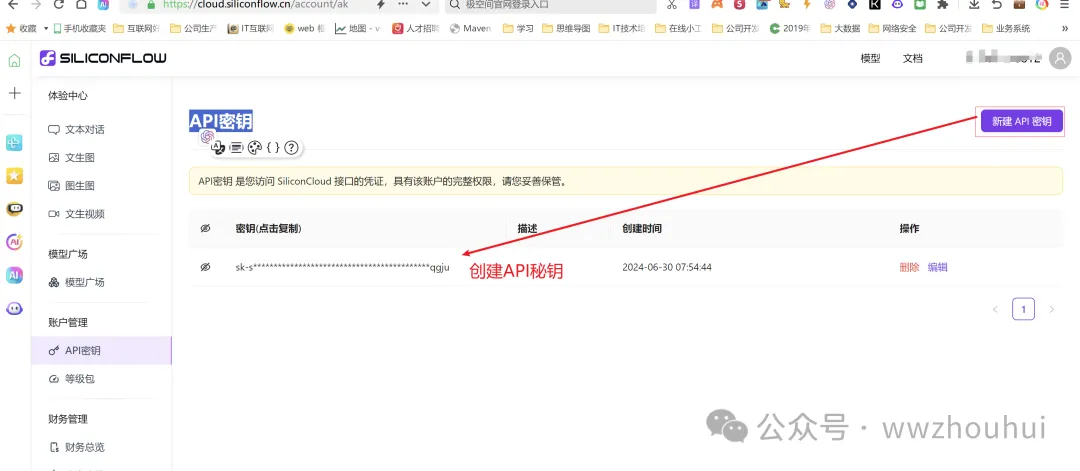The image size is (1080, 471).
Task: Click 新建 API 密钥 button
Action: (x=1021, y=122)
